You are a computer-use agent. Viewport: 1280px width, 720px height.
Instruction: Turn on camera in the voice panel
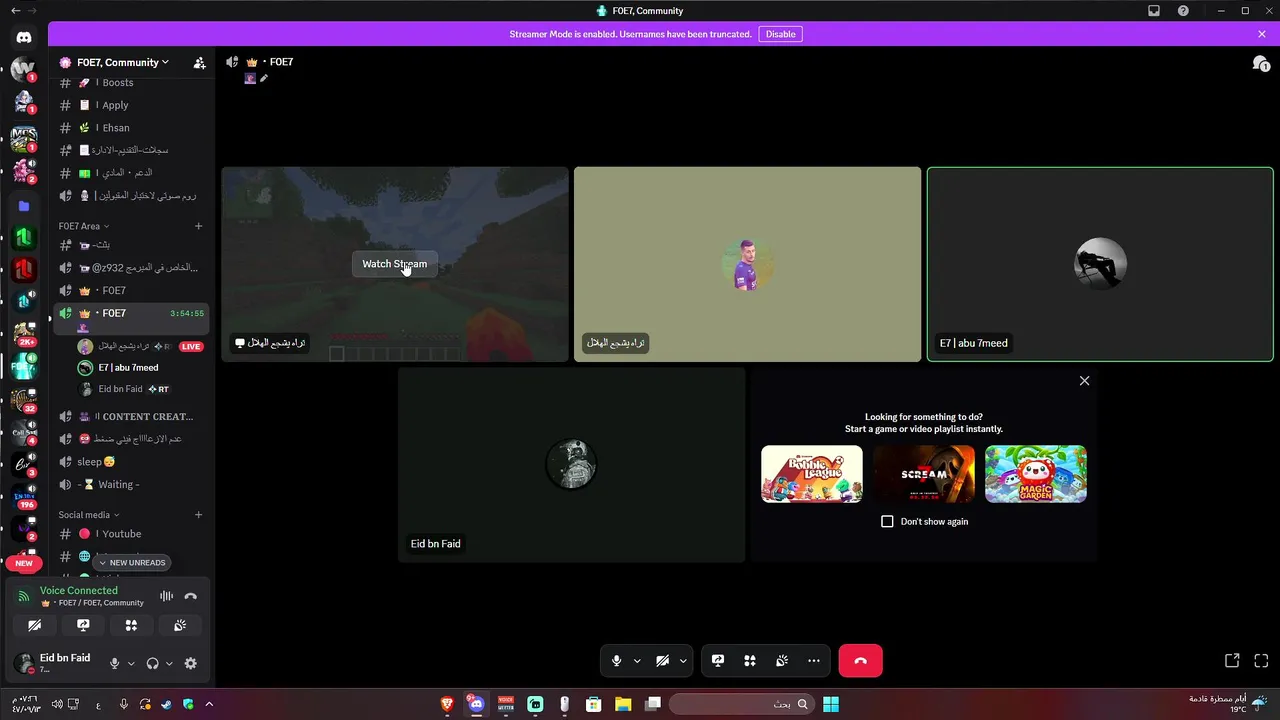pyautogui.click(x=35, y=625)
